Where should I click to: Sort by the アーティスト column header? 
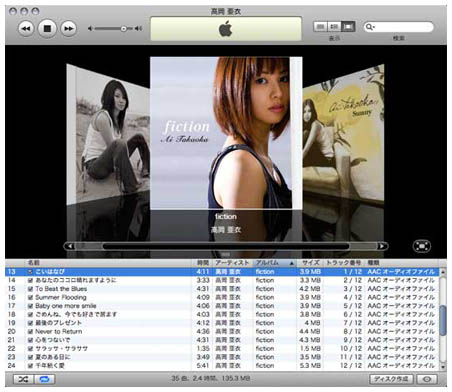(x=232, y=263)
